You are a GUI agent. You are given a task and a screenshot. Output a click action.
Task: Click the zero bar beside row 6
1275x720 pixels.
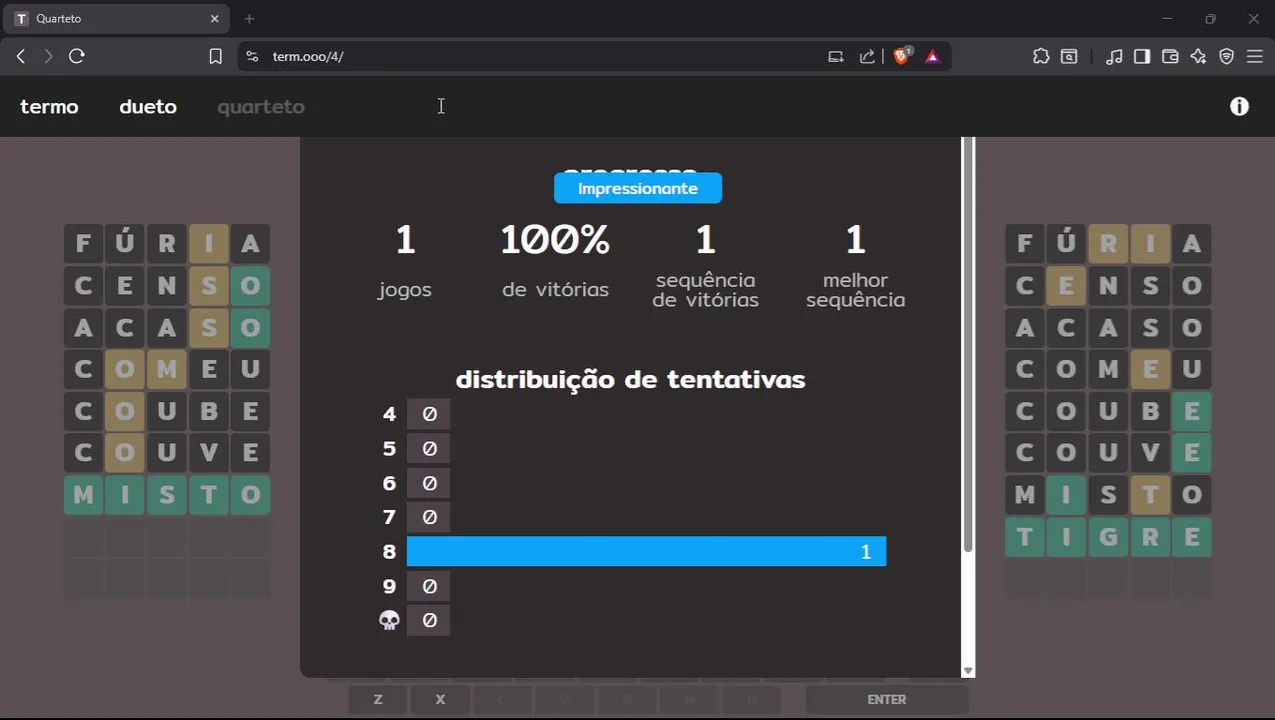pyautogui.click(x=429, y=483)
